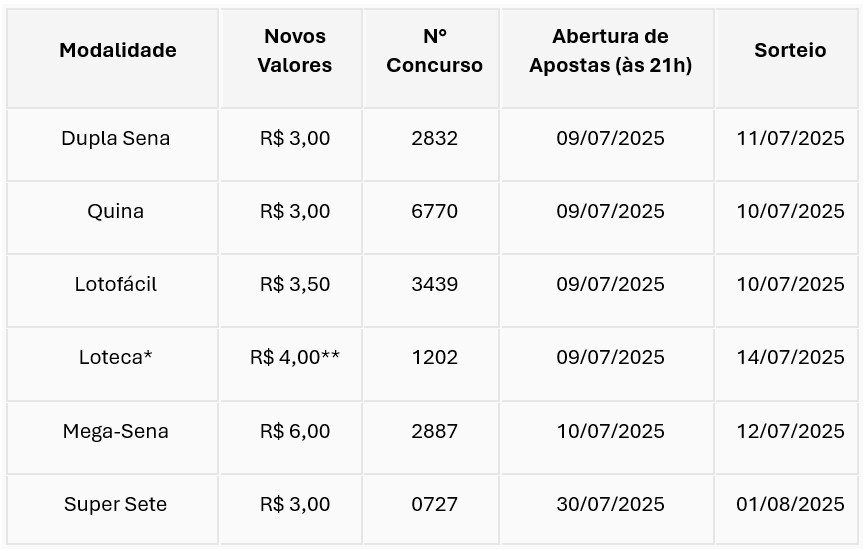
Task: Click concurso number 2832
Action: 435,138
